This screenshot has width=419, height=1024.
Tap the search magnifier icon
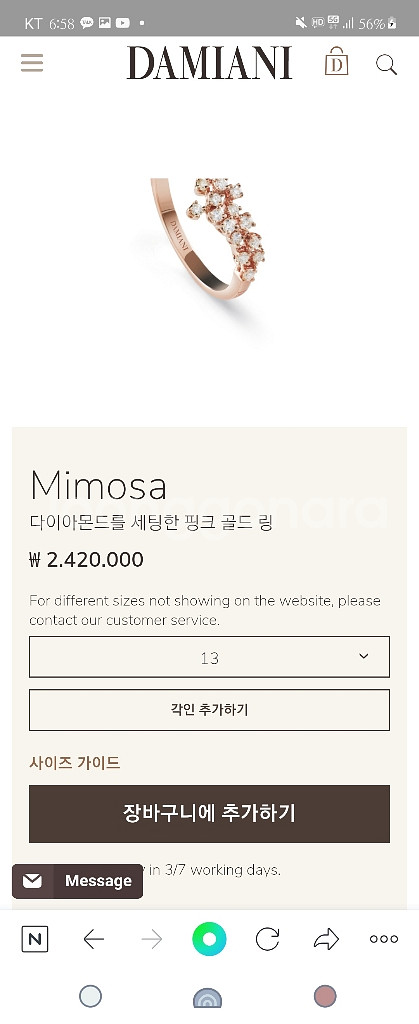point(386,64)
